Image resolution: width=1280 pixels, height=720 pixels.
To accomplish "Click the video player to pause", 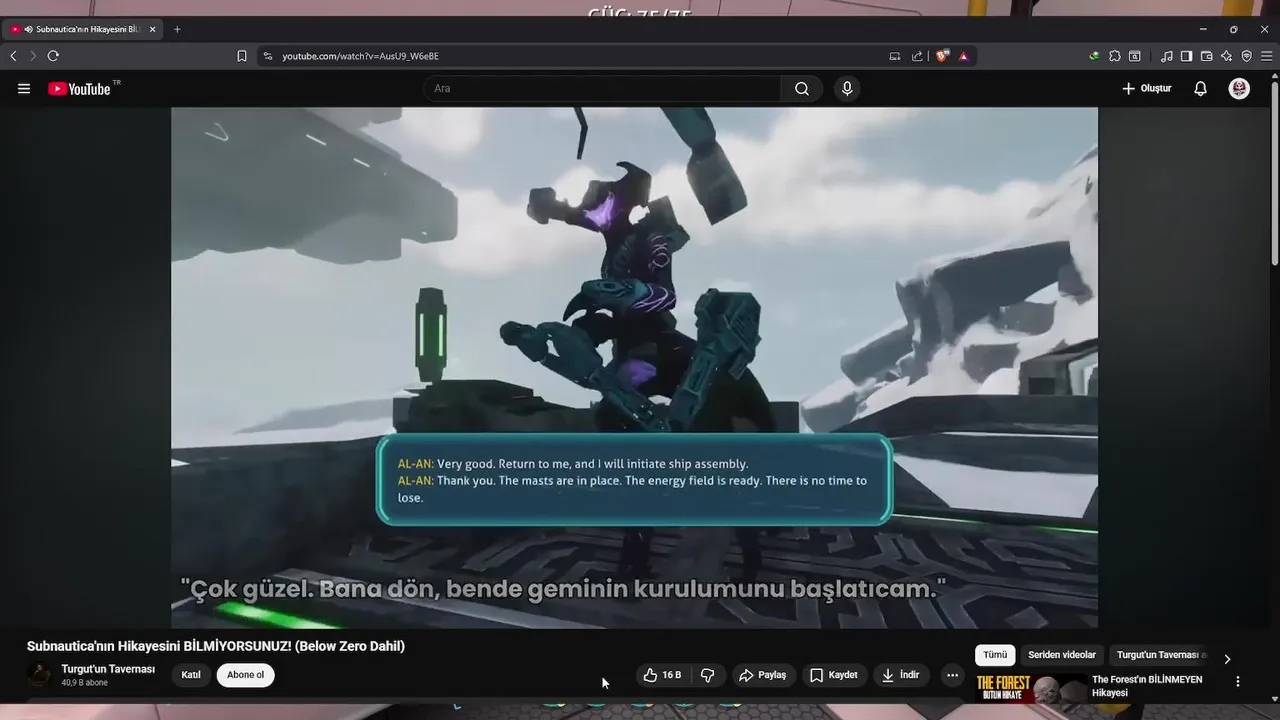I will (x=634, y=367).
